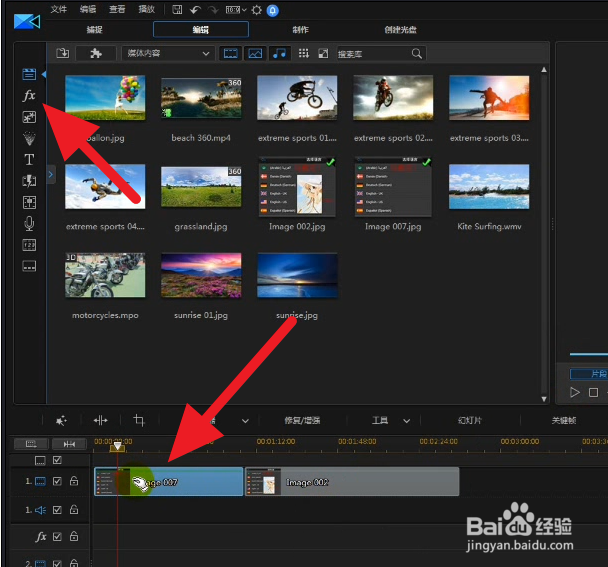Open the Transition Room in the sidebar
The image size is (608, 567).
(x=29, y=181)
